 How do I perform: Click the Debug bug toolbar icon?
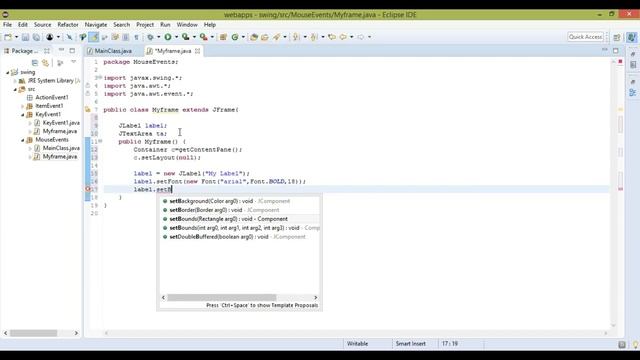click(150, 37)
